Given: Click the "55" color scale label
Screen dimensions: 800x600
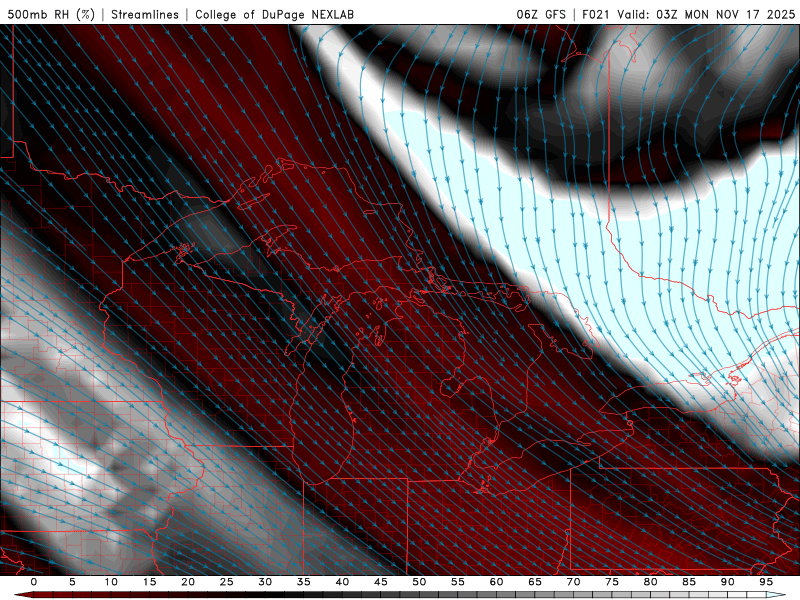Looking at the screenshot, I should [458, 582].
